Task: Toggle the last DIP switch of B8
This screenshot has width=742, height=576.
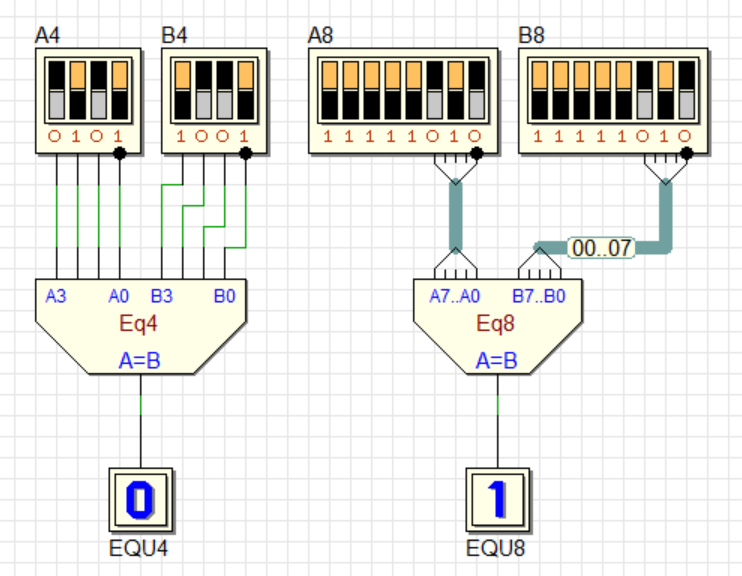Action: click(687, 90)
